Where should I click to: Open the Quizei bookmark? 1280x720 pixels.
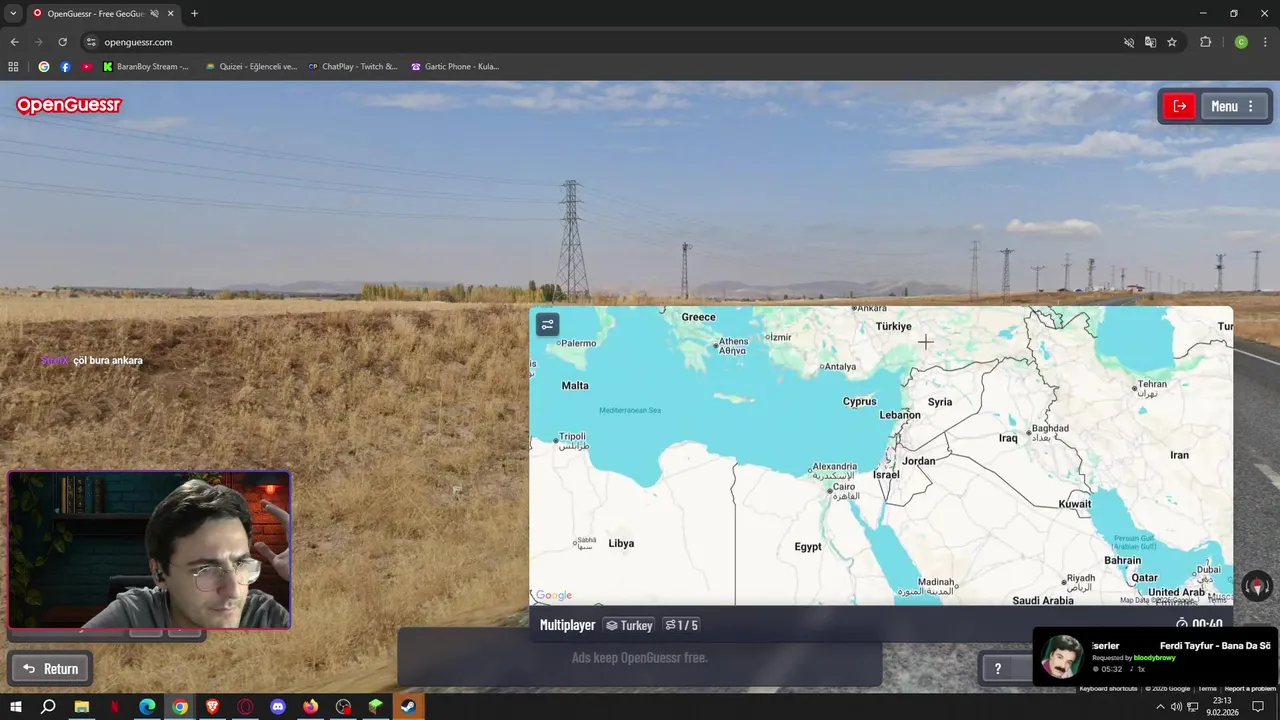[x=251, y=67]
